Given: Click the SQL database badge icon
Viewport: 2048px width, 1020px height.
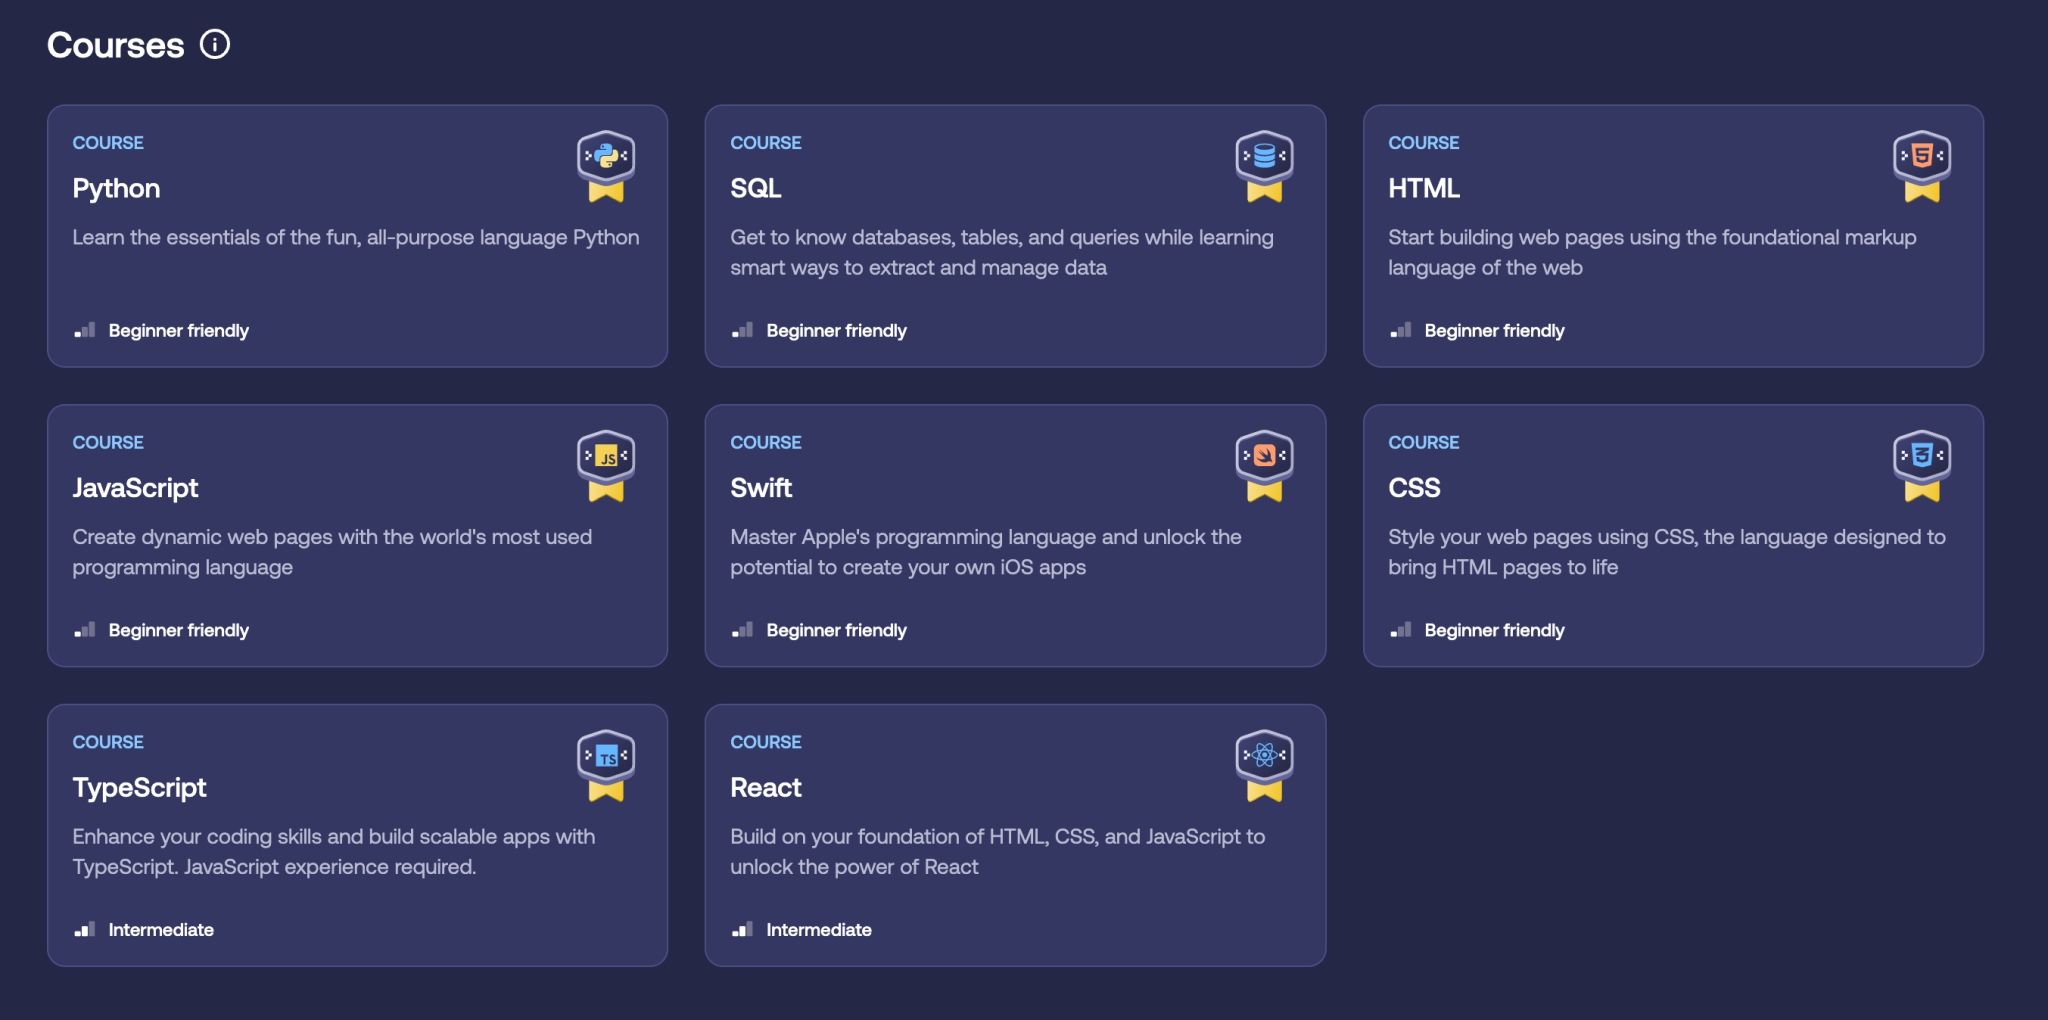Looking at the screenshot, I should pyautogui.click(x=1264, y=164).
